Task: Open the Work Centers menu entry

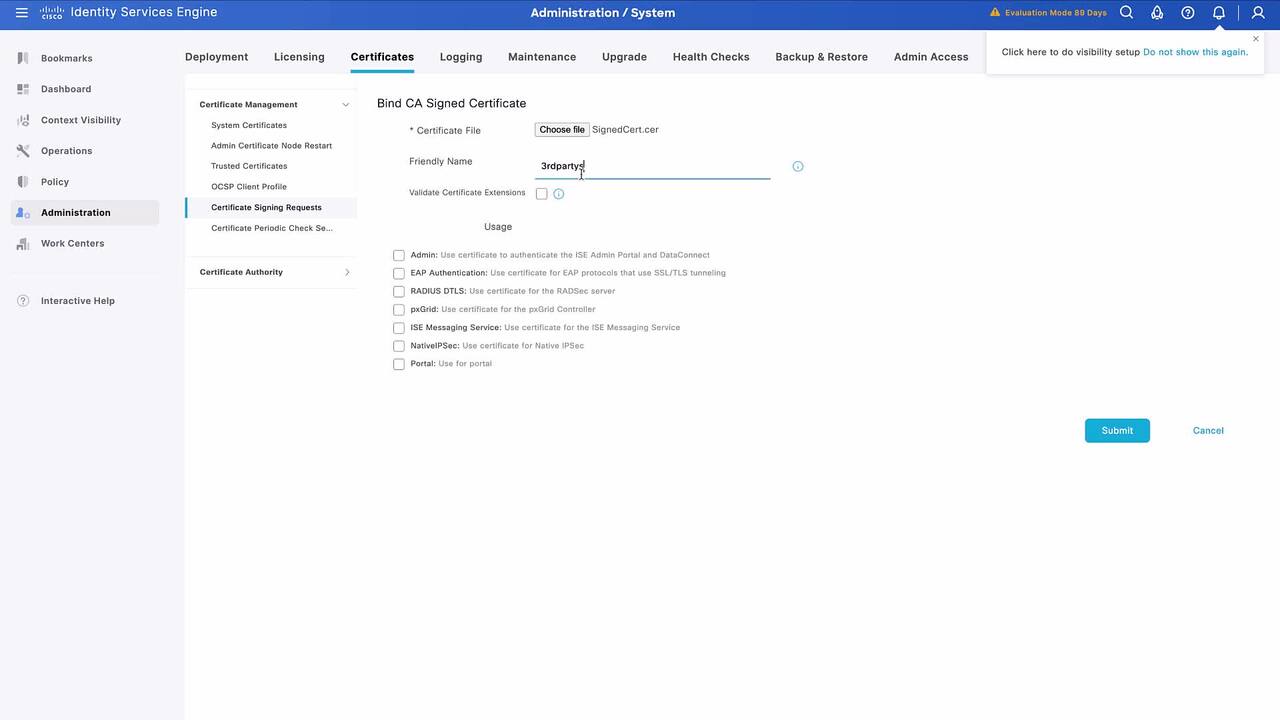Action: click(x=72, y=244)
